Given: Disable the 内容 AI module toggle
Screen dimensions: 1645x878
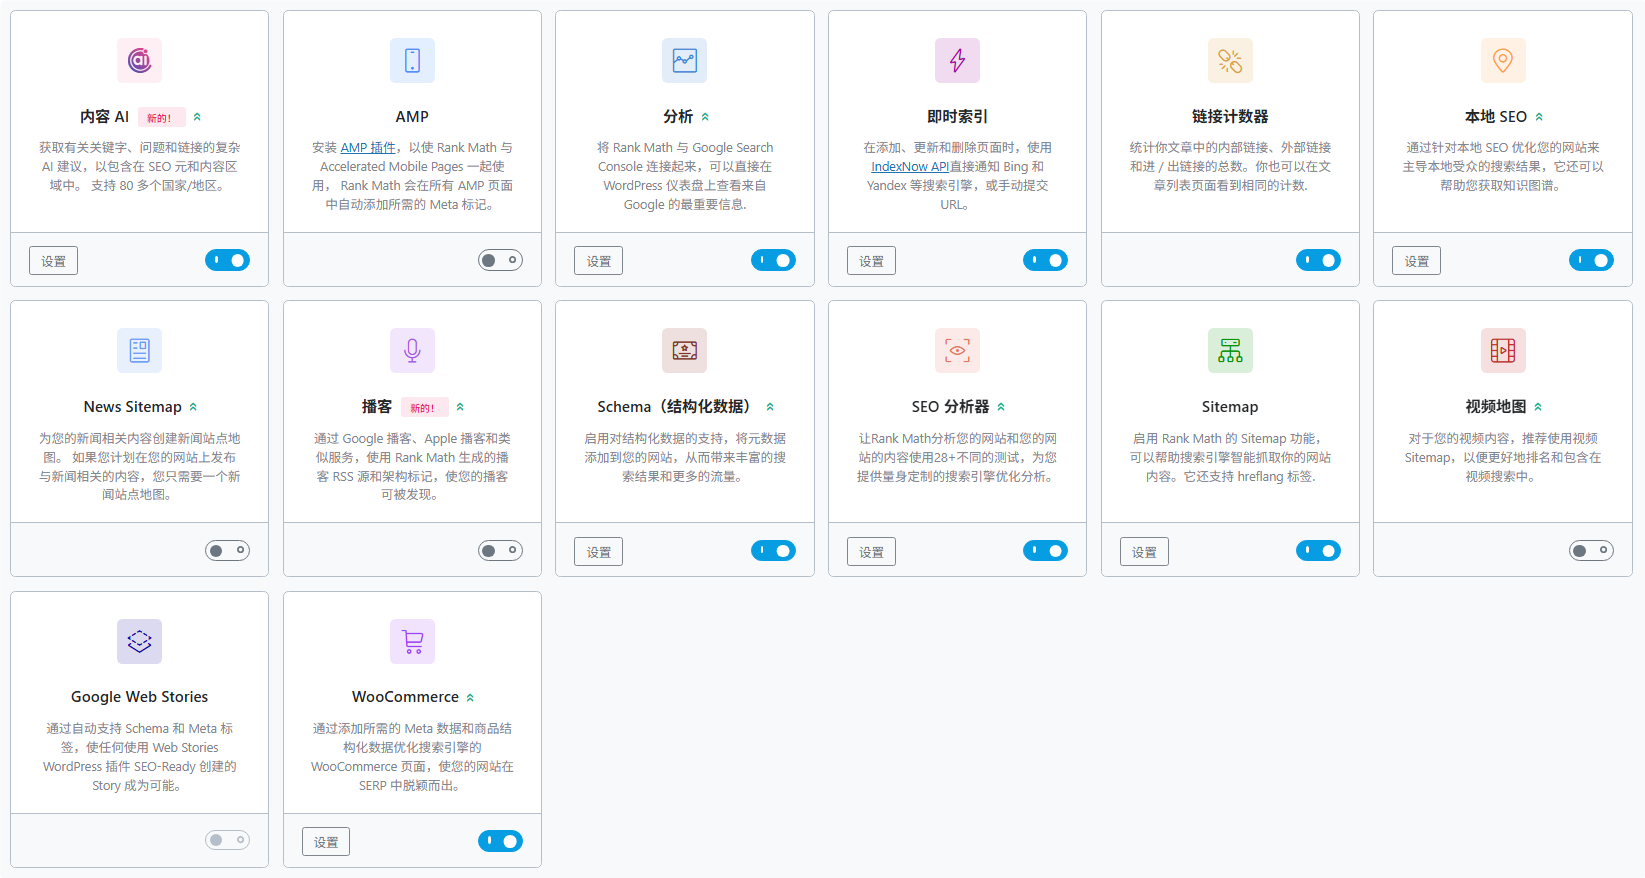Looking at the screenshot, I should point(227,260).
